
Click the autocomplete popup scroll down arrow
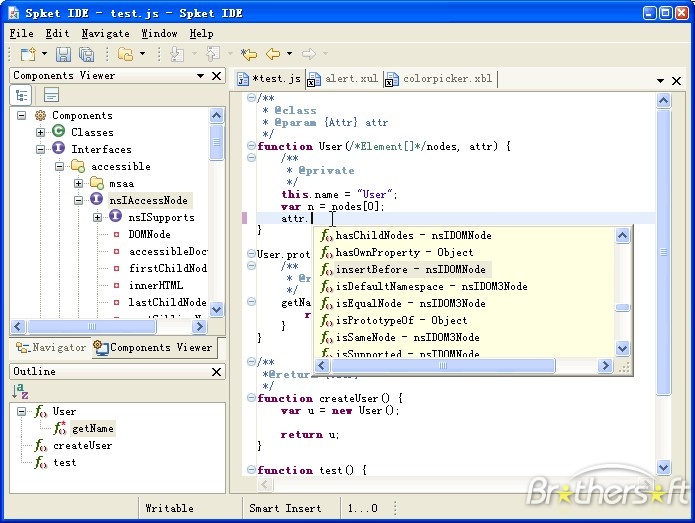coord(623,348)
